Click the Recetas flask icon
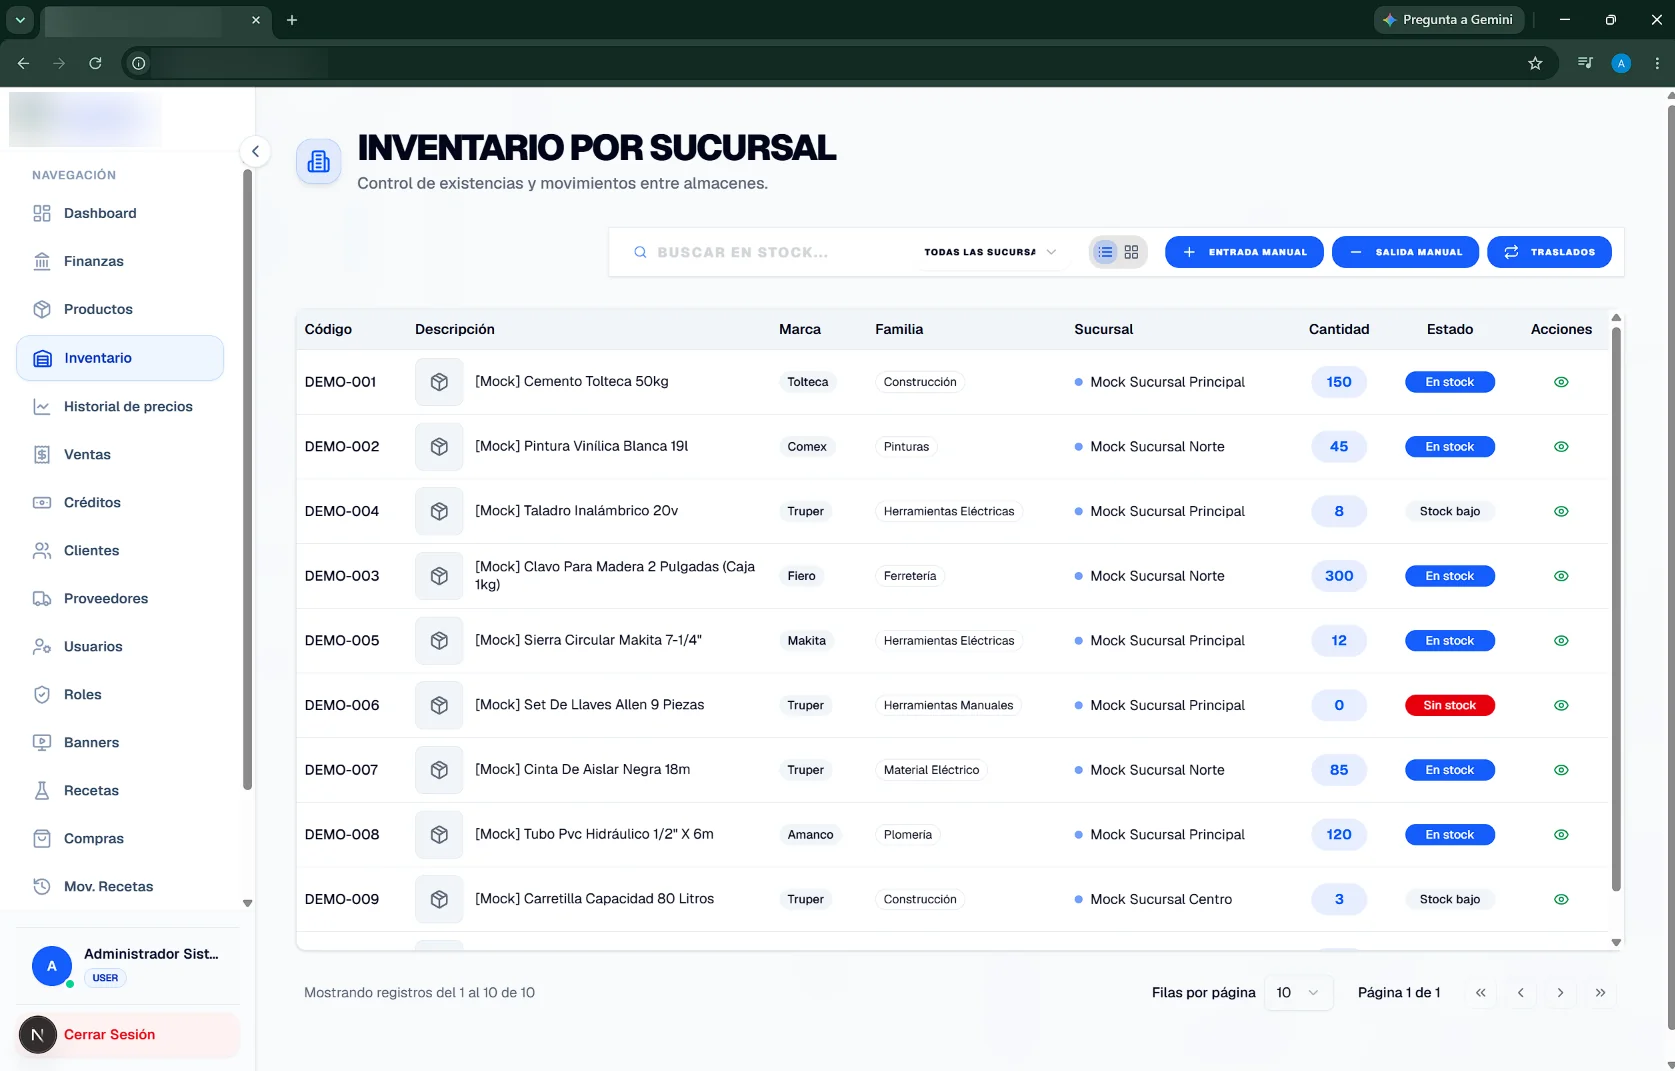 [42, 790]
